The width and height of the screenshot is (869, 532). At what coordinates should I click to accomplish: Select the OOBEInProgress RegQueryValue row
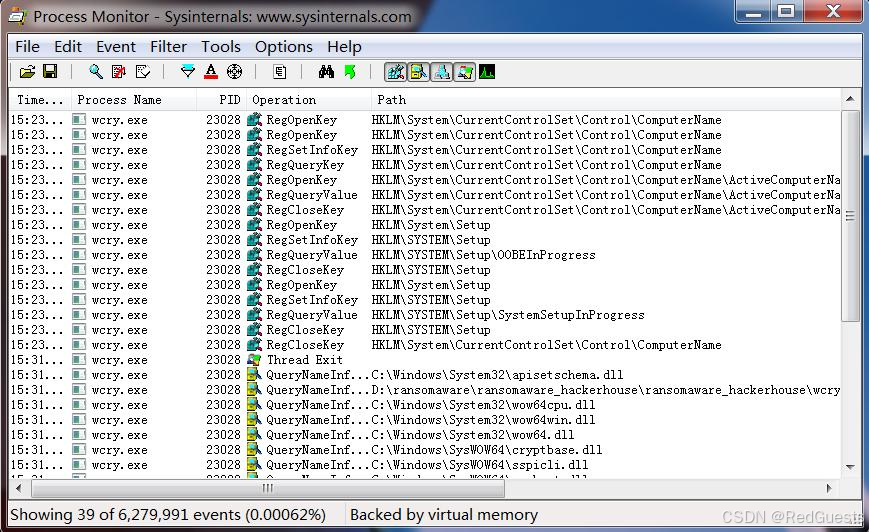pos(425,255)
